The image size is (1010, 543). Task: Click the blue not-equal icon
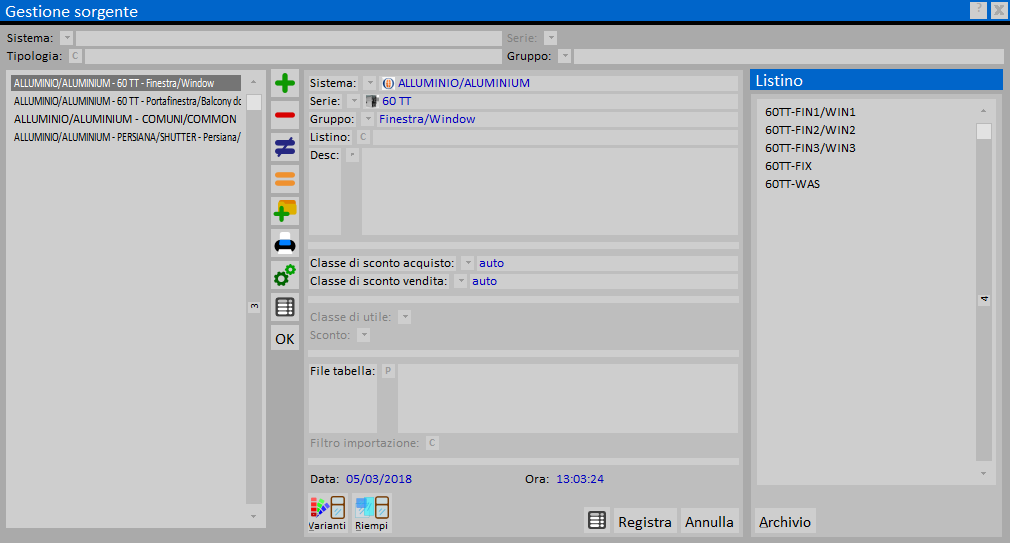point(285,147)
